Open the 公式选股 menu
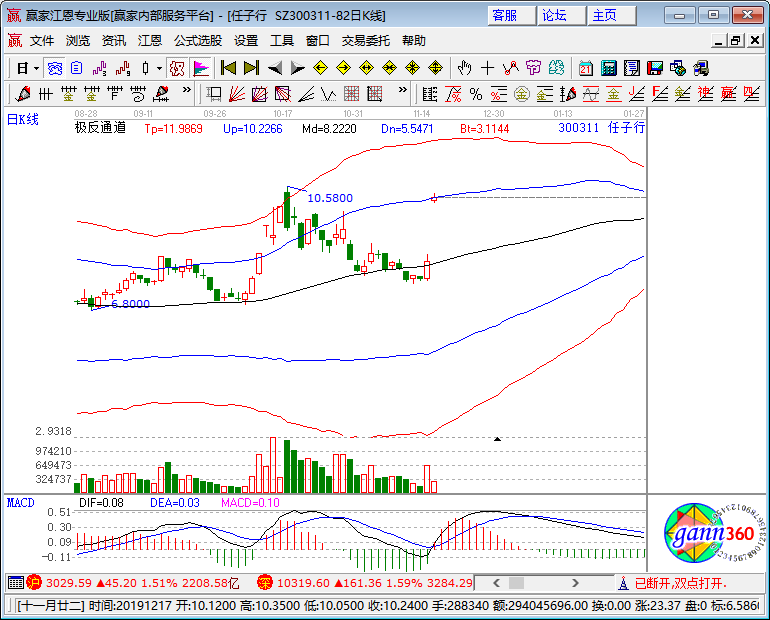 coord(198,41)
